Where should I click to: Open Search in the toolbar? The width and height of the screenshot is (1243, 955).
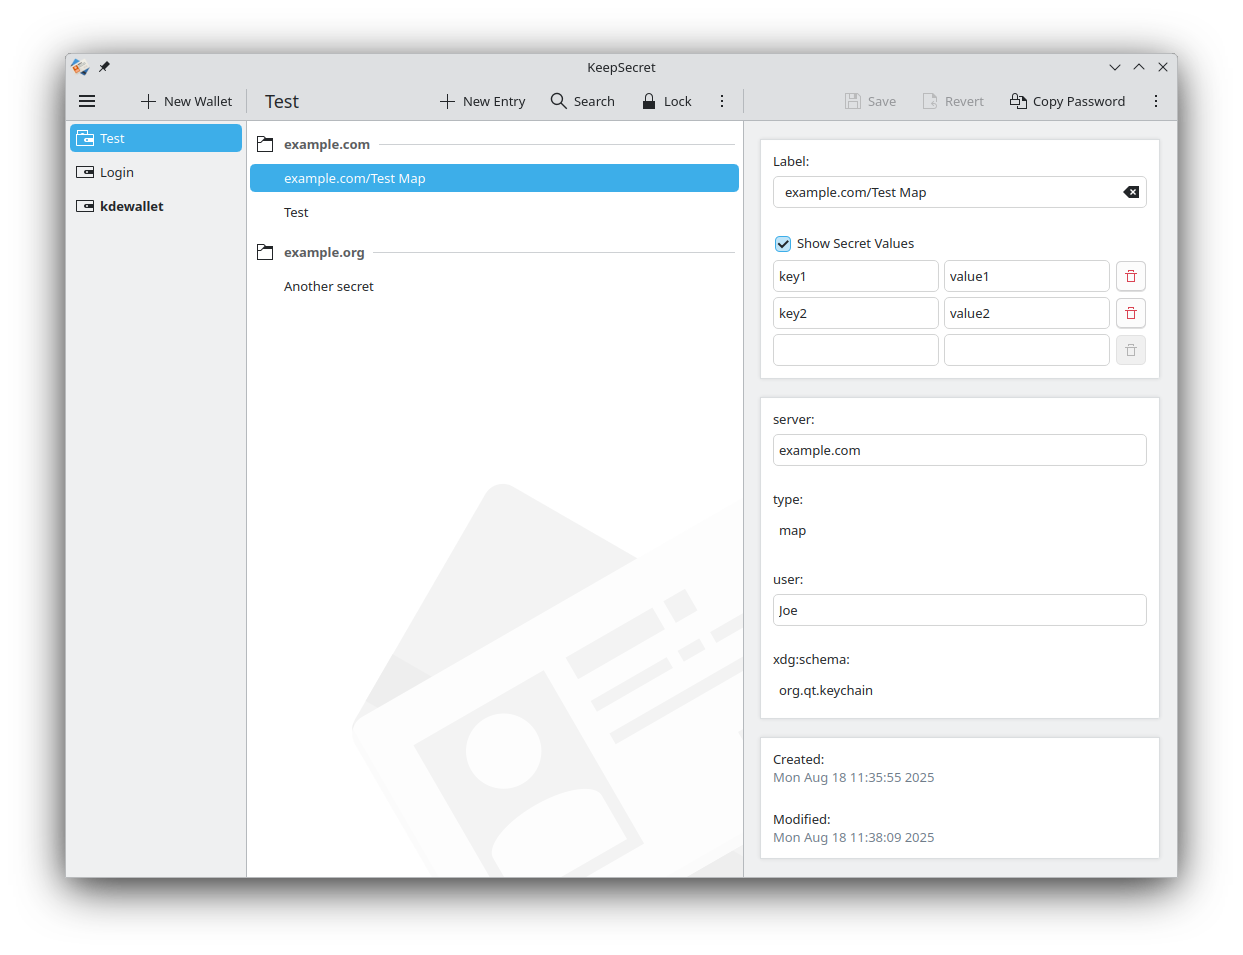coord(583,101)
